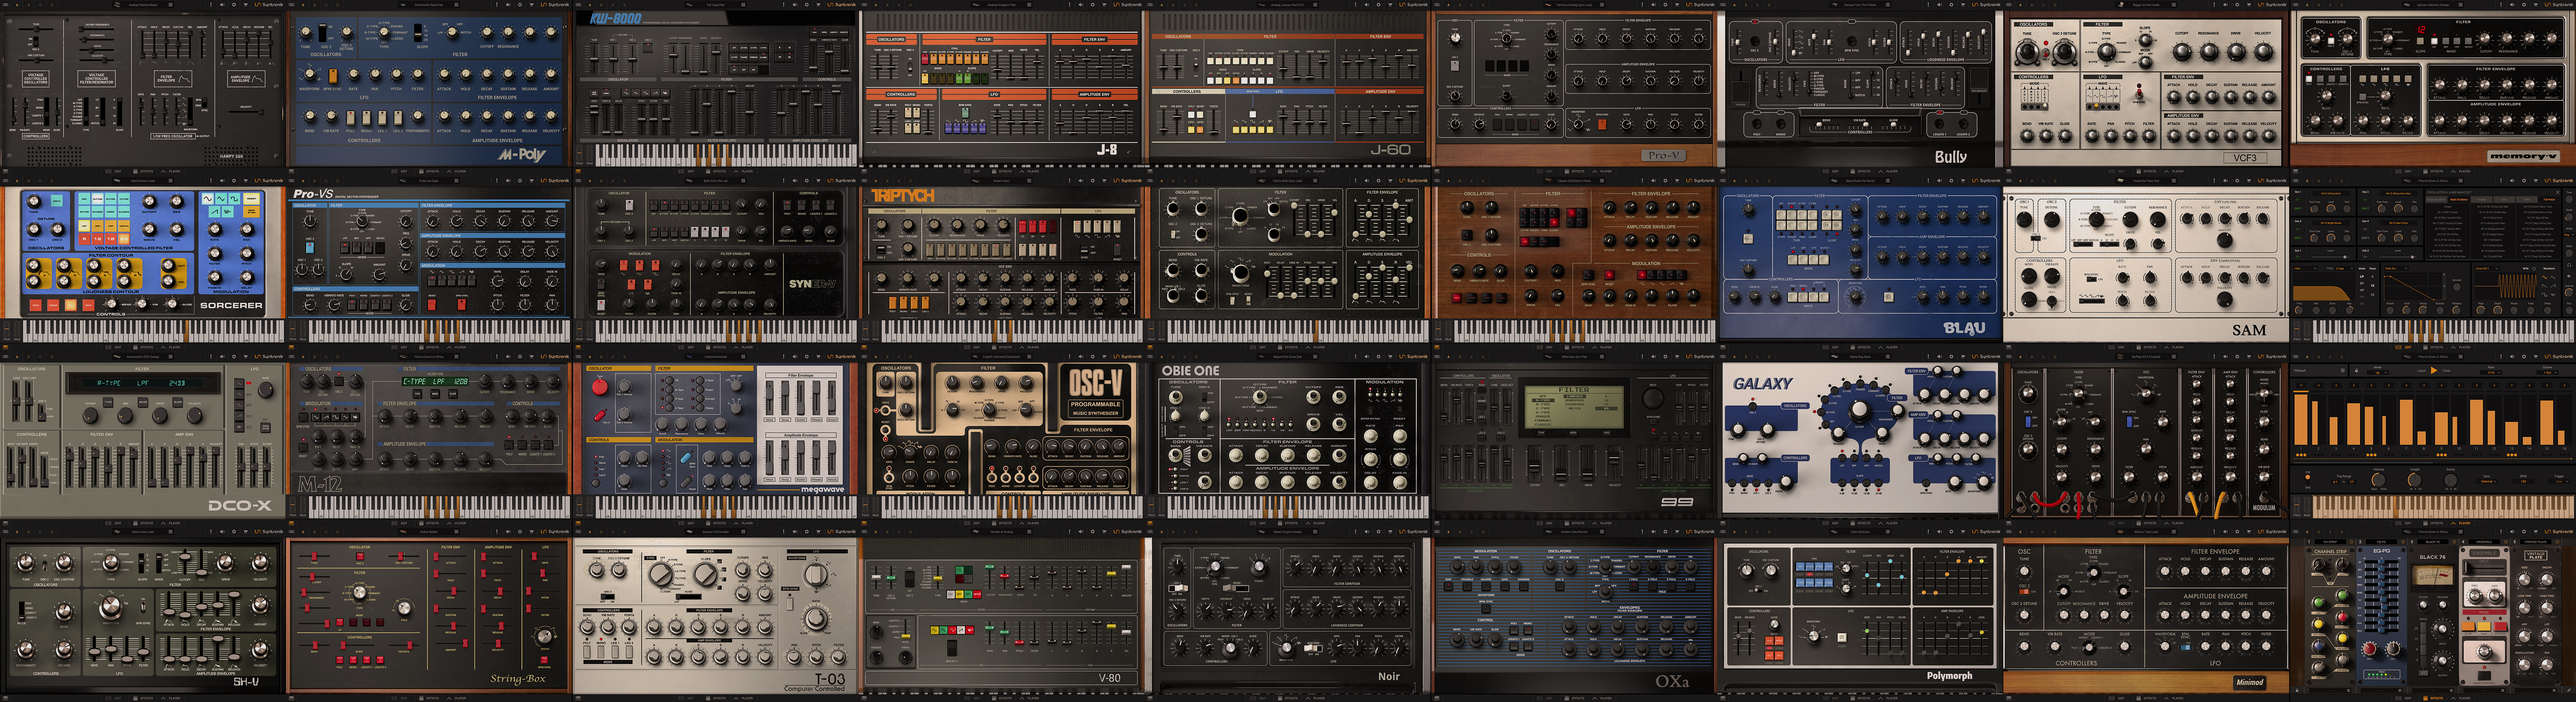Switch OSC 2 on in Minimod
This screenshot has width=2576, height=702.
pos(2024,592)
